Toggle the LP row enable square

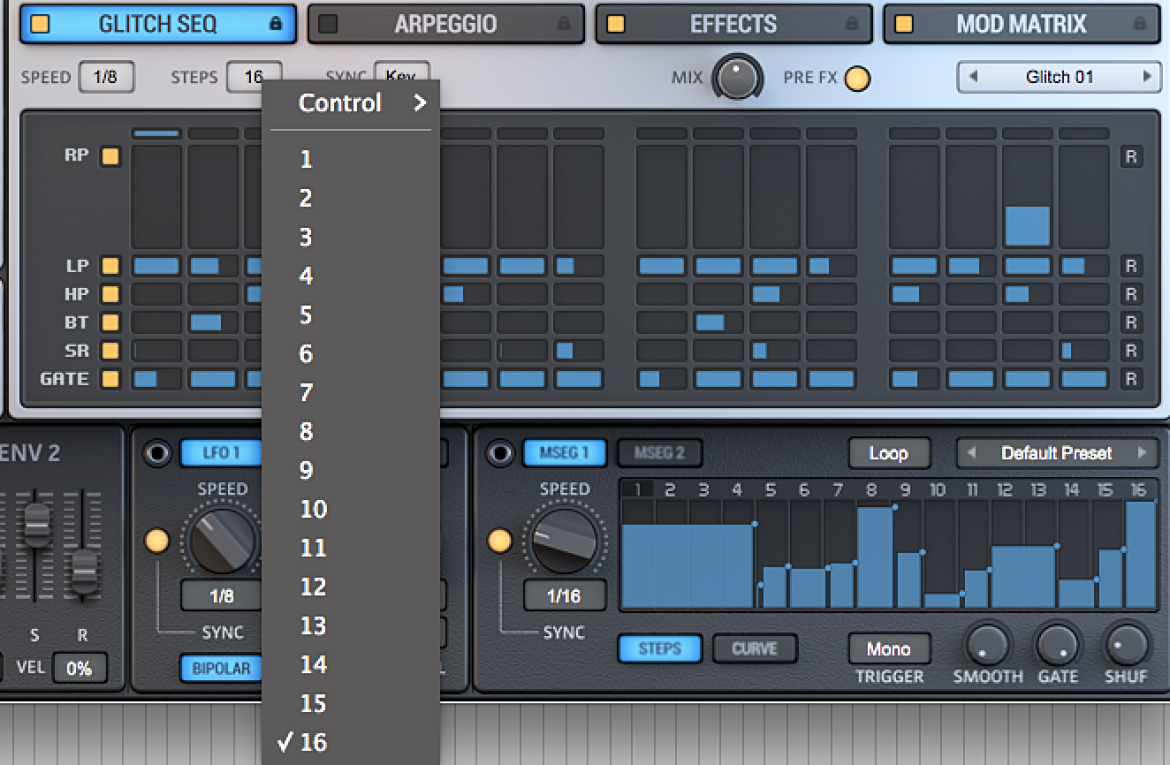110,266
